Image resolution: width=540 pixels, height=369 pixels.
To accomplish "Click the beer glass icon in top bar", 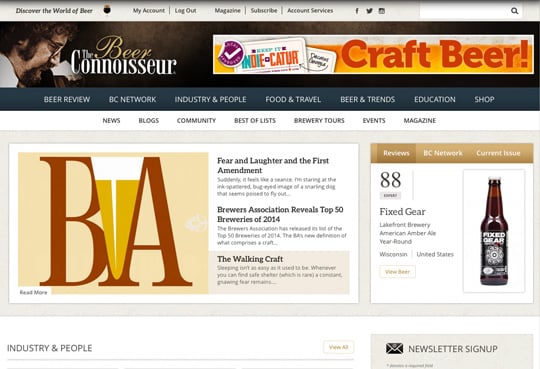I will coord(107,10).
